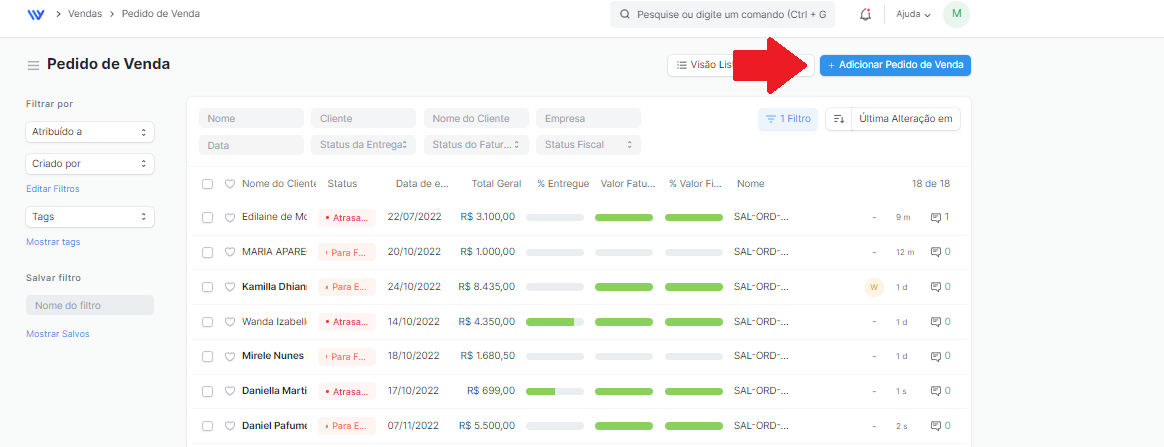Go to Vendas breadcrumb

click(x=85, y=13)
